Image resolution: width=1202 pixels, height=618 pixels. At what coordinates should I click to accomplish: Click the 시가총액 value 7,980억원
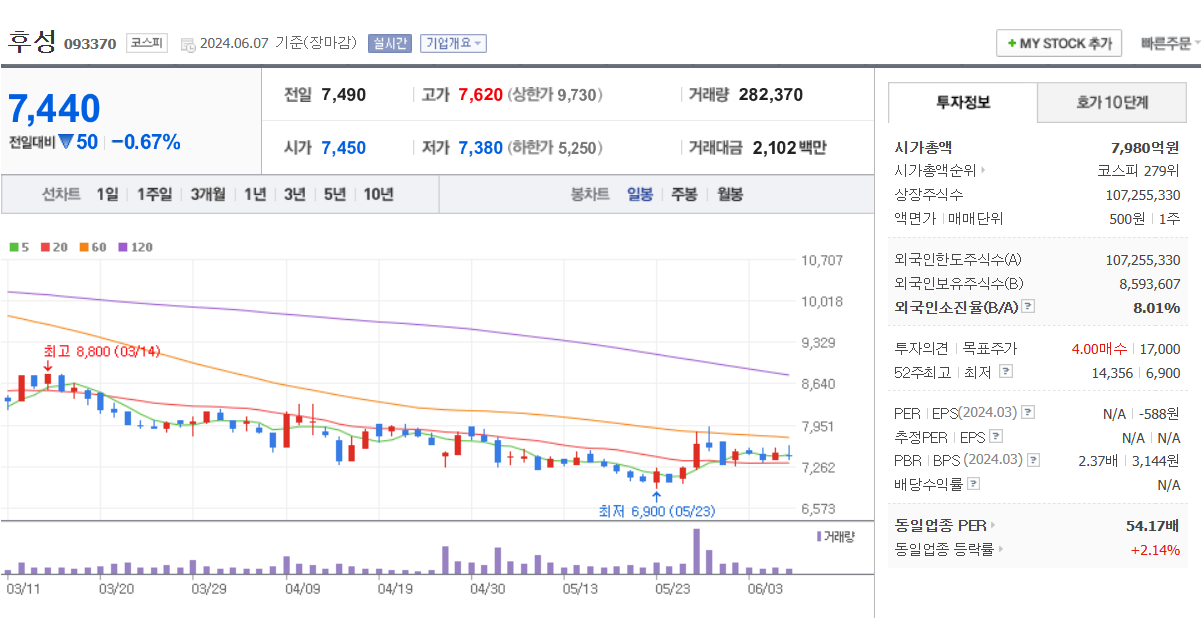pos(1145,147)
